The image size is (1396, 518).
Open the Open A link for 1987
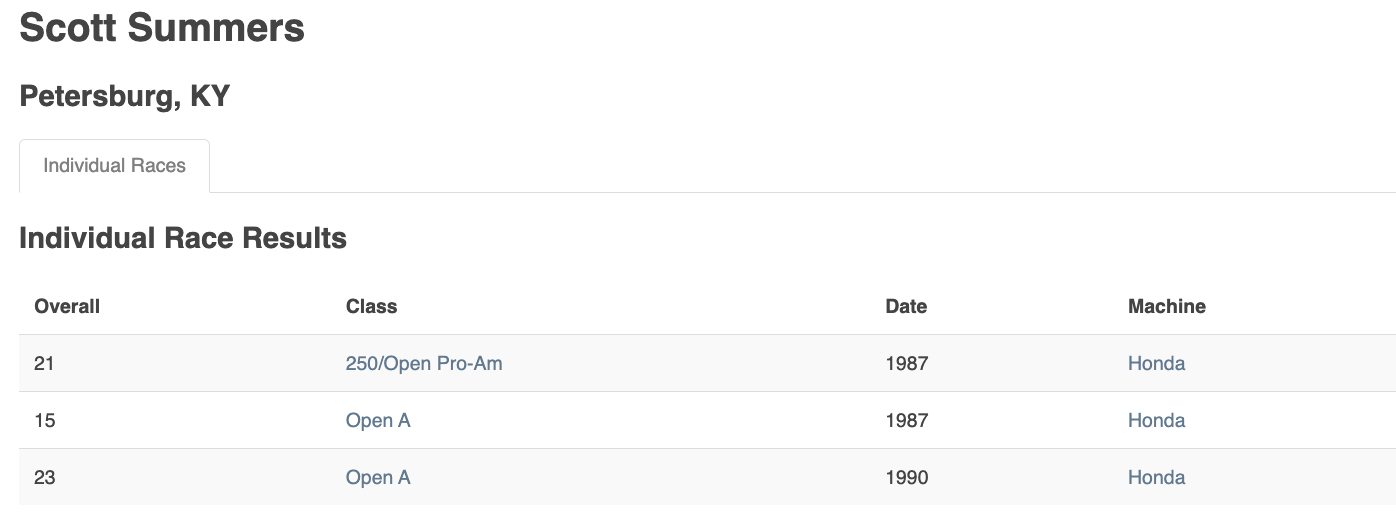(378, 421)
